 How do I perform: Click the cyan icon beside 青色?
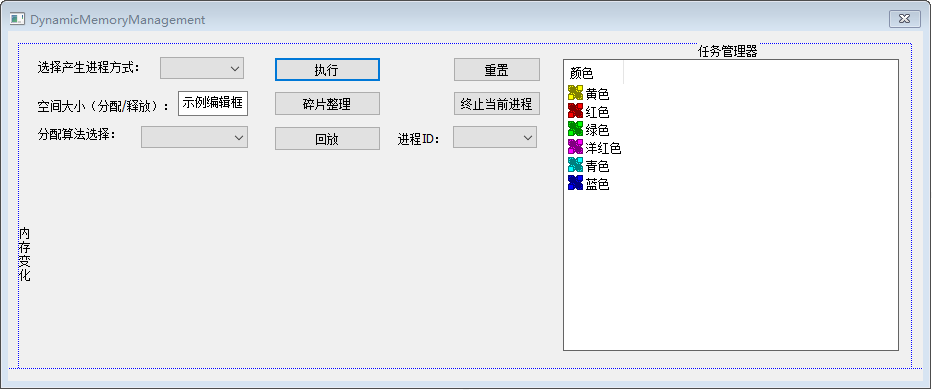click(x=575, y=165)
